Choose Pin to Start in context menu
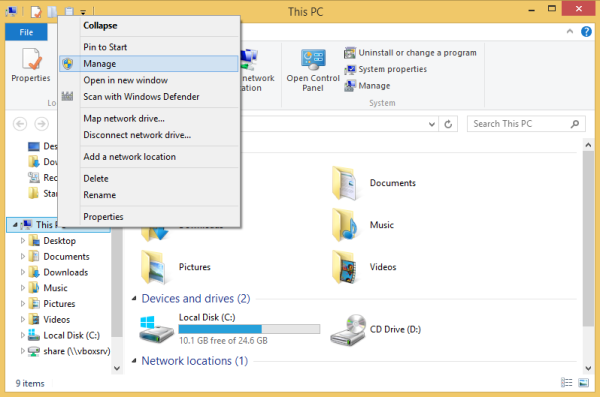Image resolution: width=600 pixels, height=397 pixels. coord(149,47)
